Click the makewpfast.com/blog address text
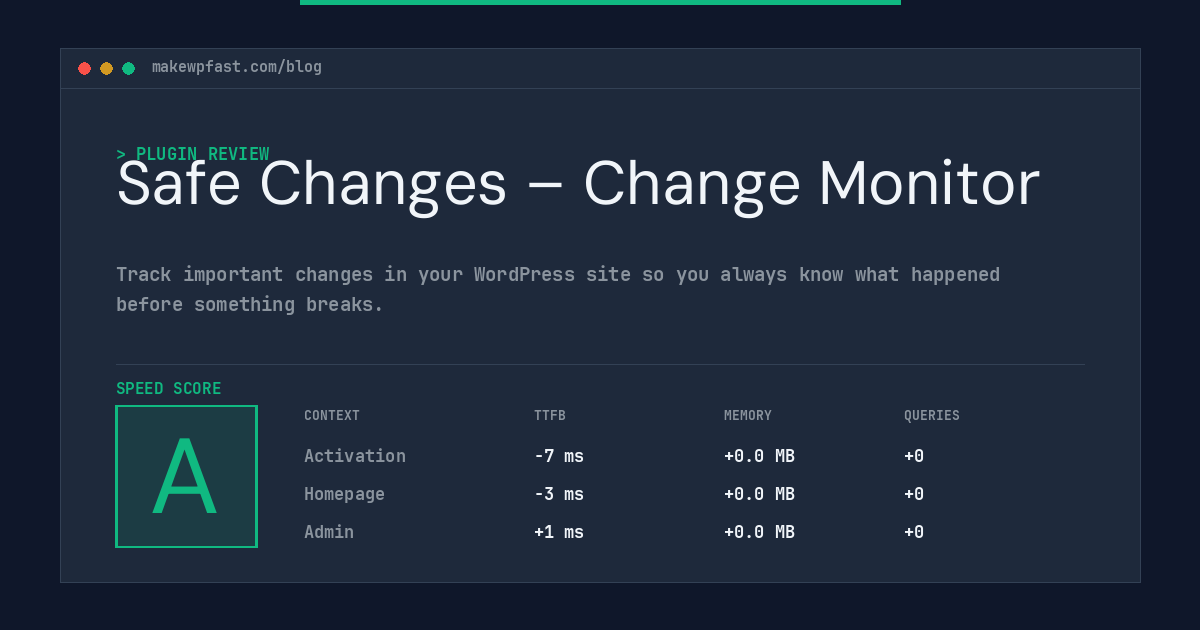The height and width of the screenshot is (630, 1200). pos(237,67)
